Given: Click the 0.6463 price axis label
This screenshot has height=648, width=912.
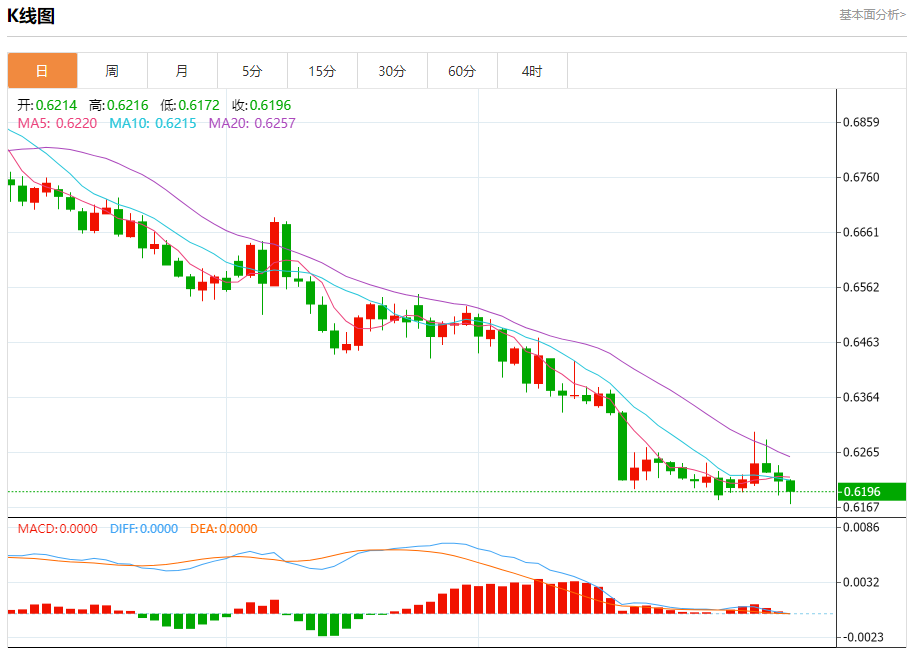Looking at the screenshot, I should tap(861, 342).
